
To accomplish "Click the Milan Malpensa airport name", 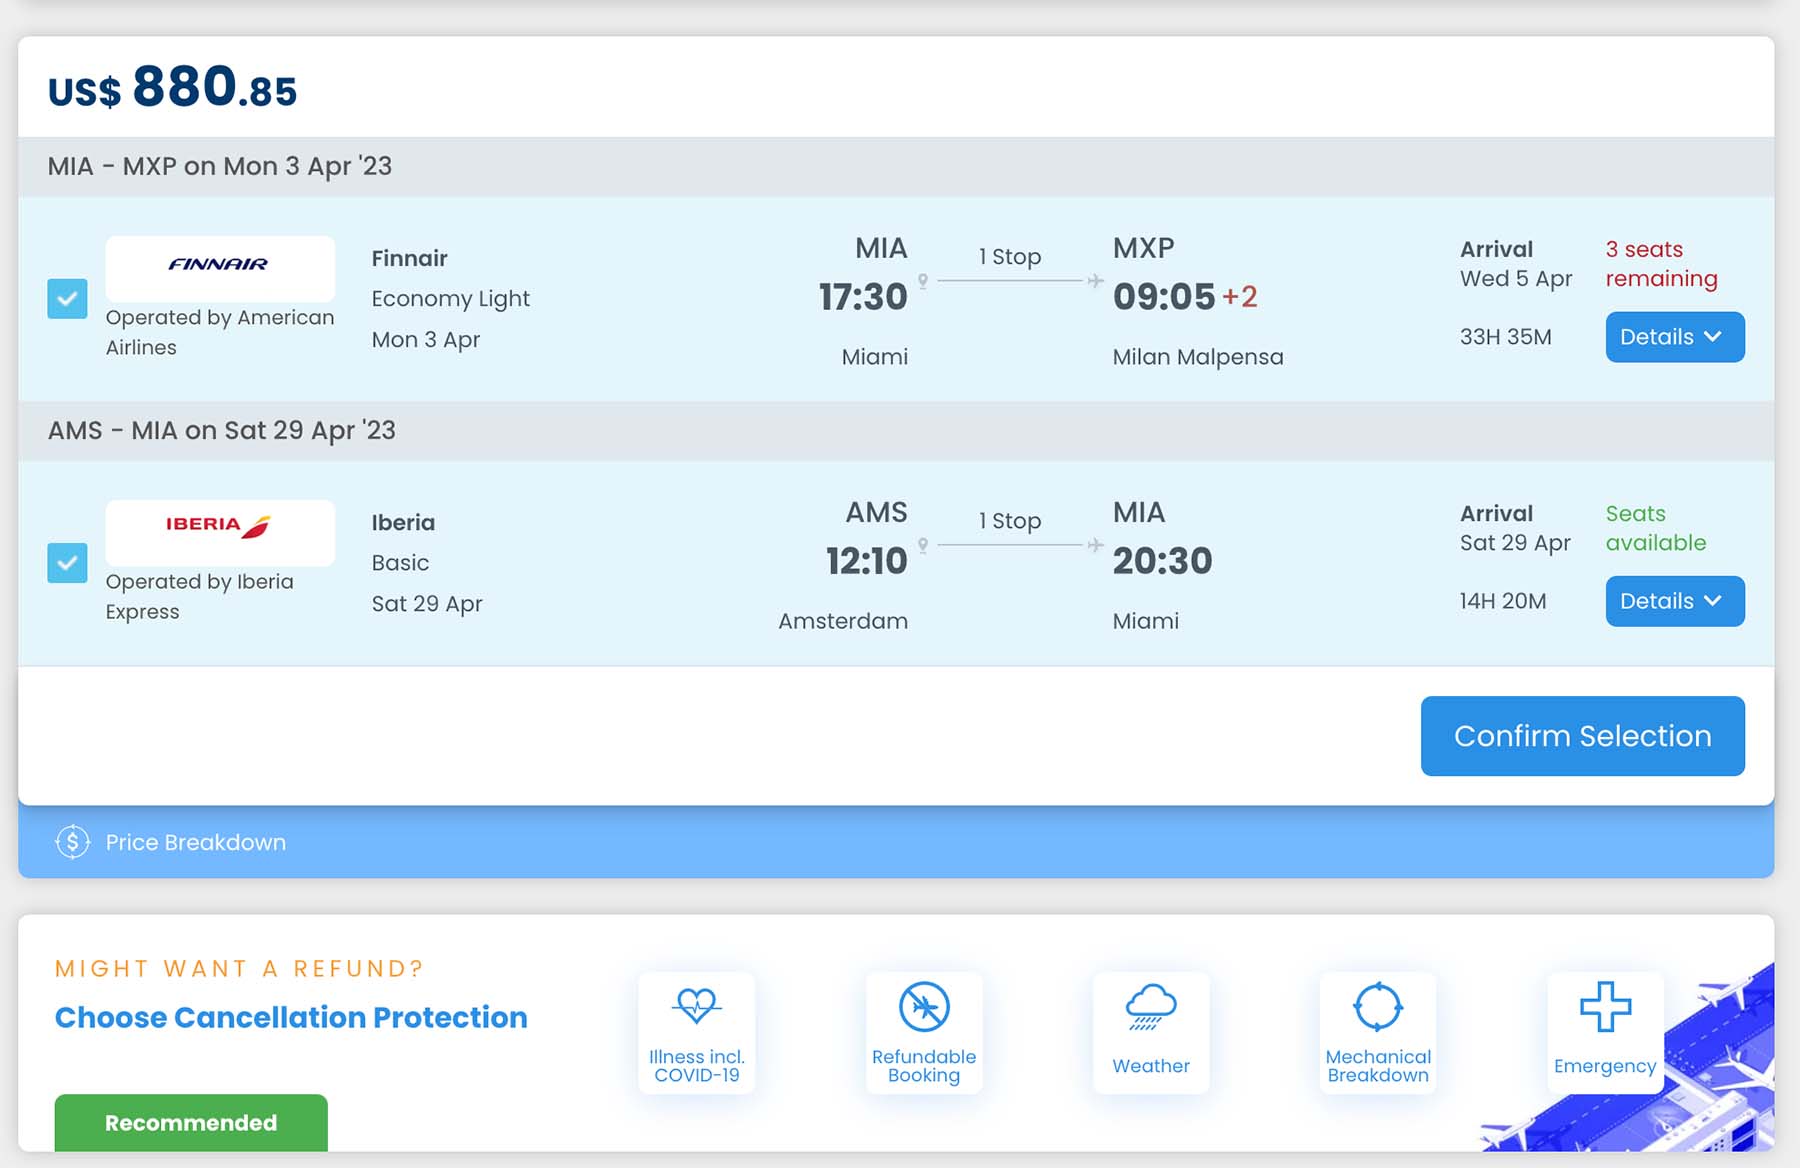I will 1198,357.
